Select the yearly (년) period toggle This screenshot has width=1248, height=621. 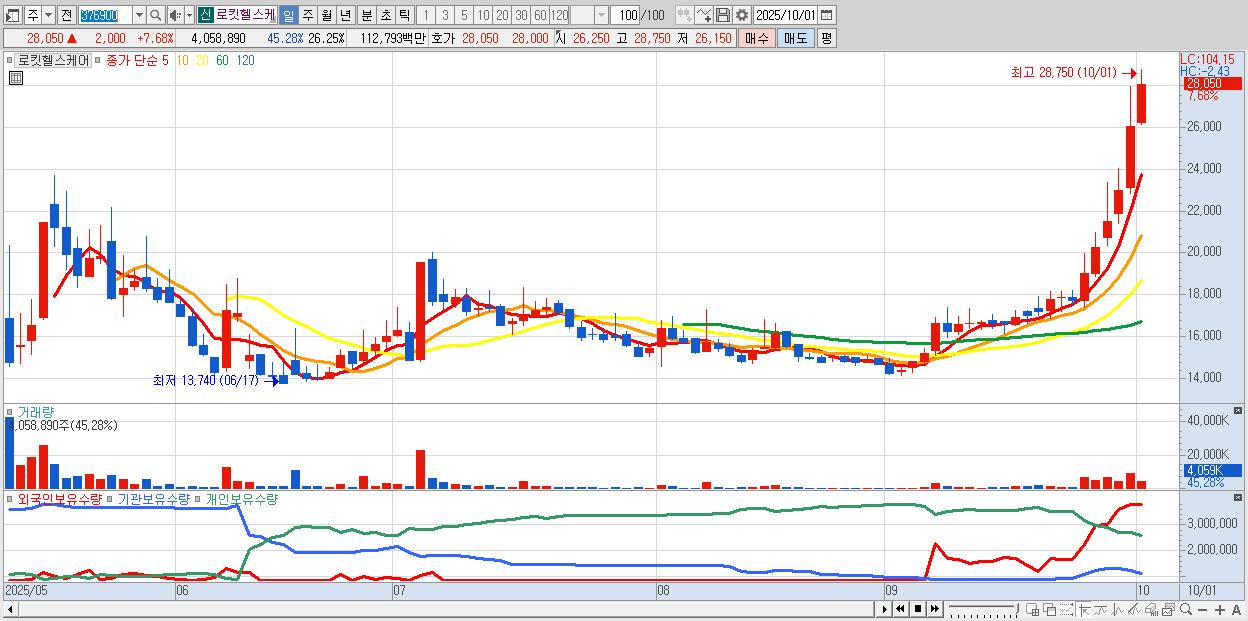(345, 15)
